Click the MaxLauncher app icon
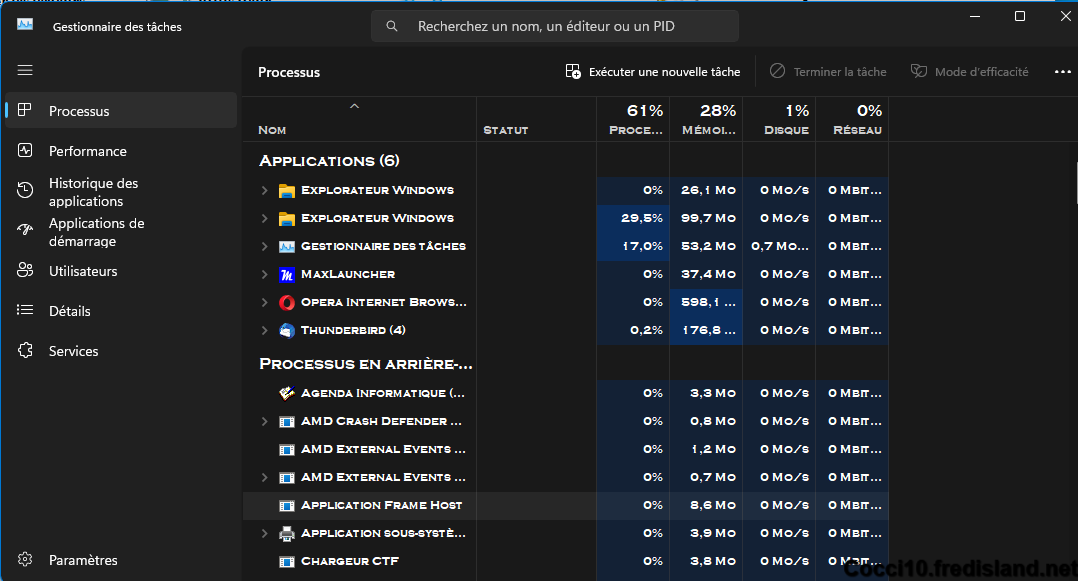The width and height of the screenshot is (1078, 581). [x=287, y=274]
